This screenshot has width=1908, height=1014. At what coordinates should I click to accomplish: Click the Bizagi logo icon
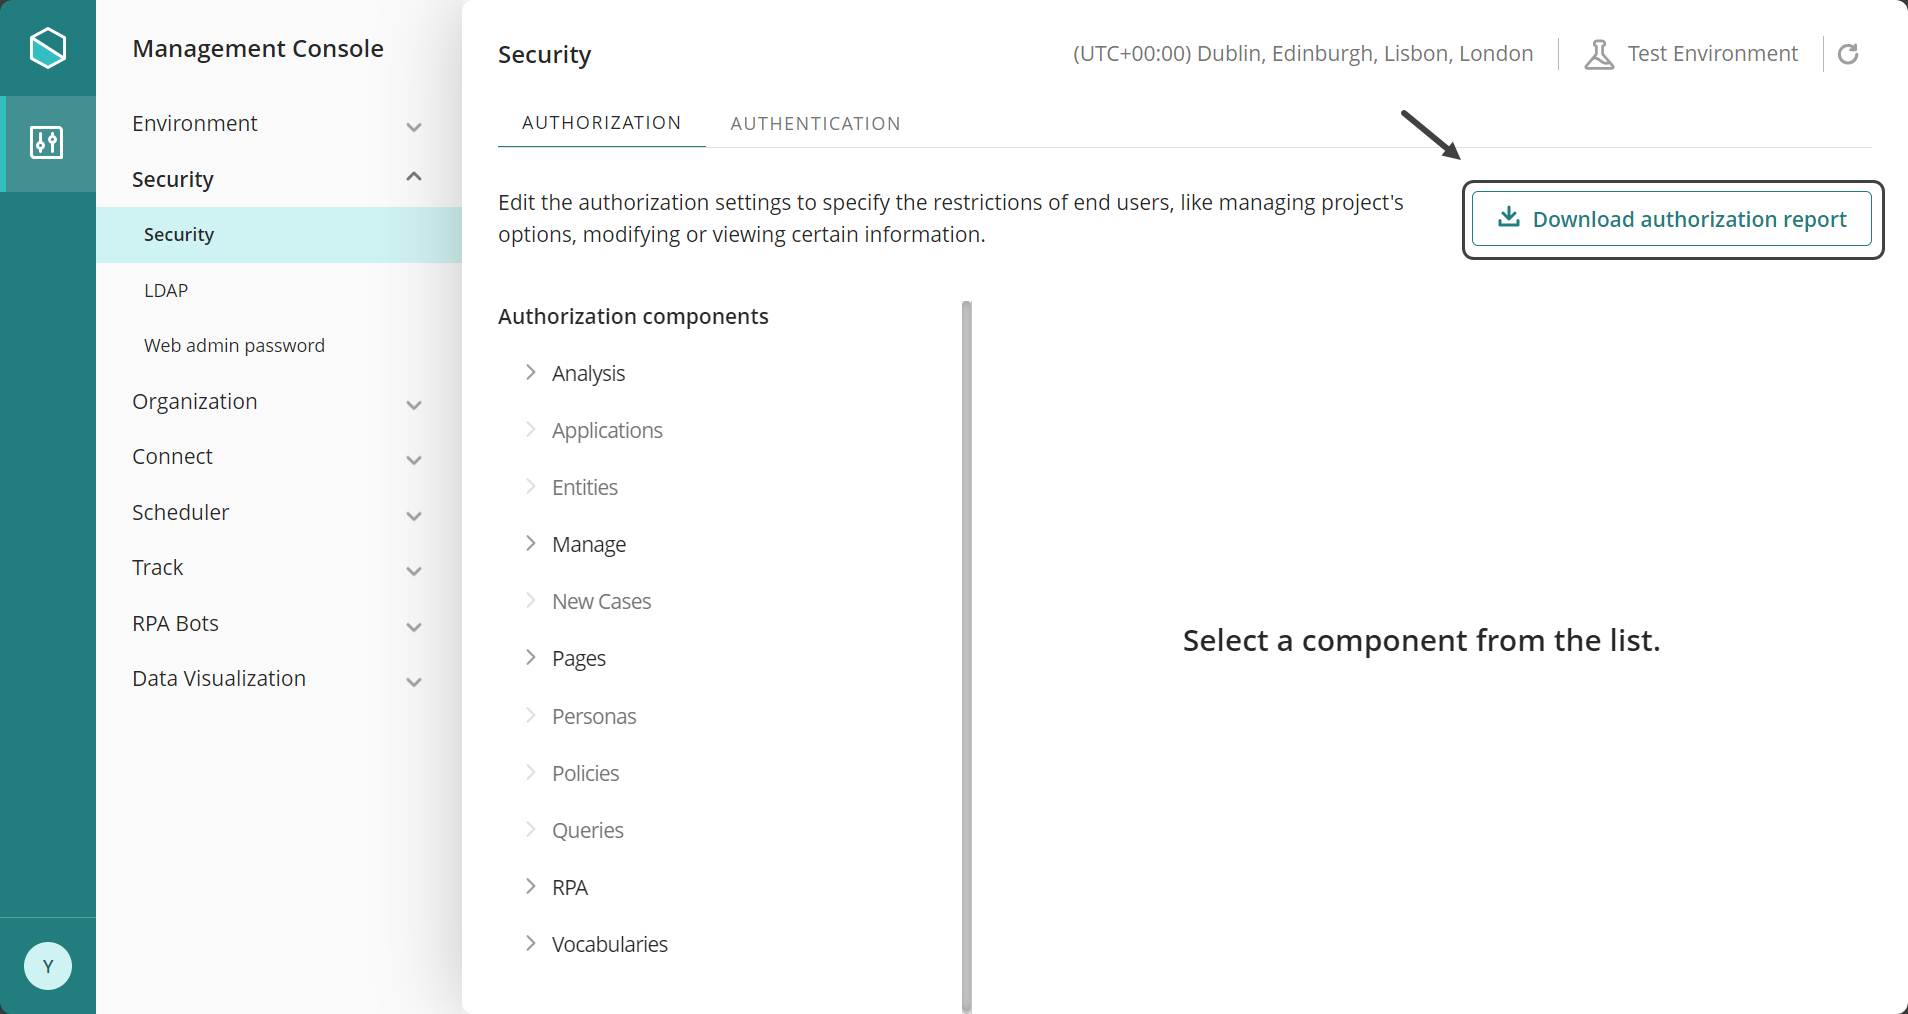tap(48, 48)
